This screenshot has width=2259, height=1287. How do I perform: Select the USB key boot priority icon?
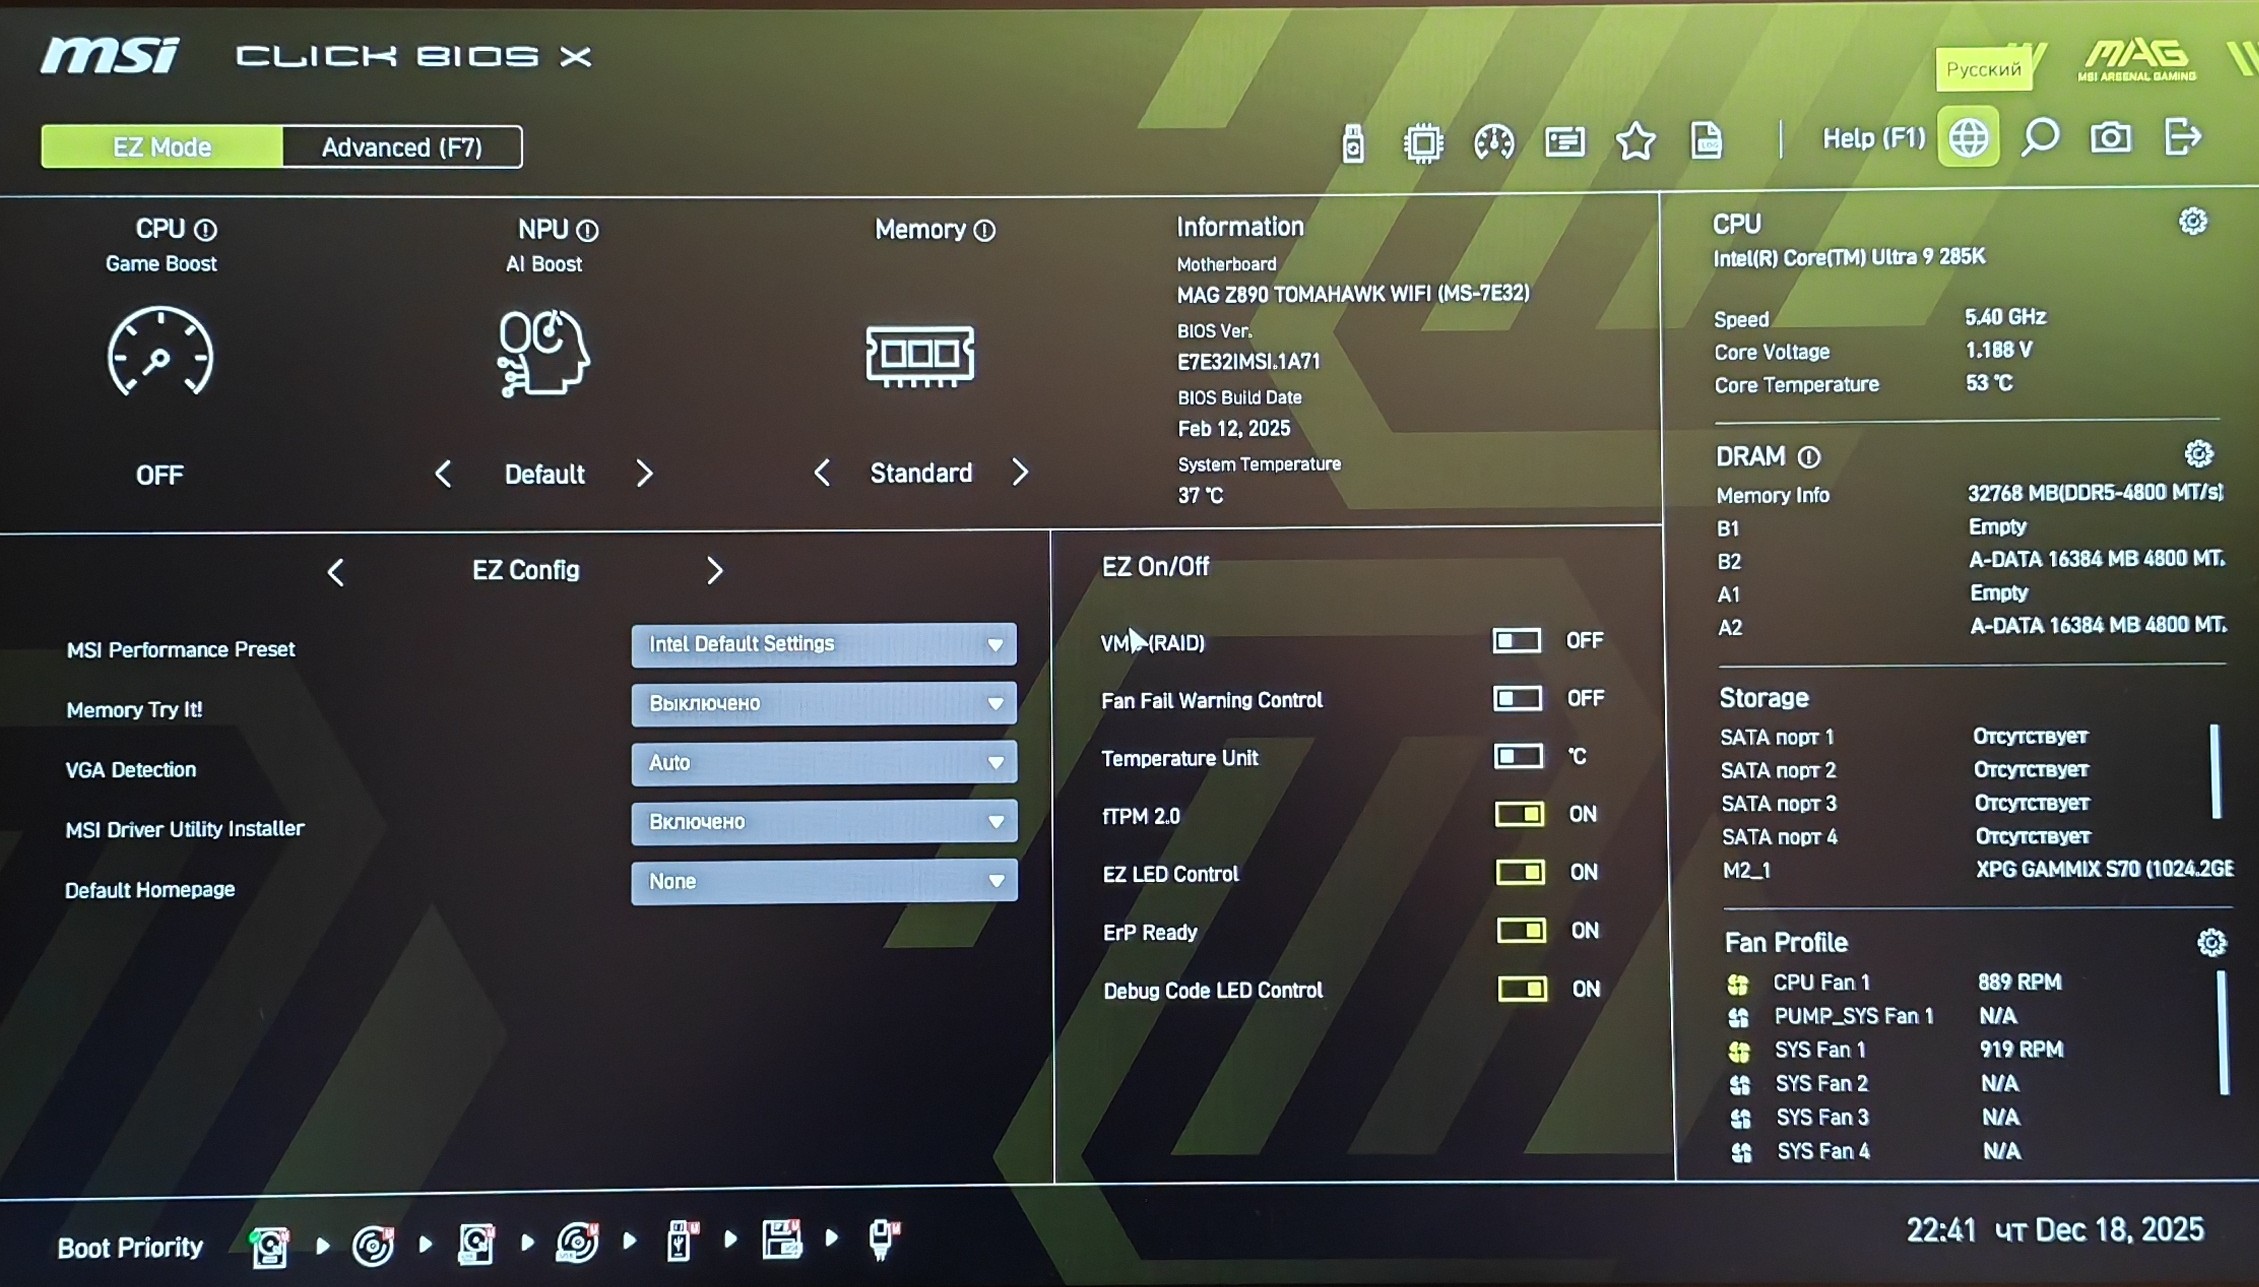(680, 1241)
